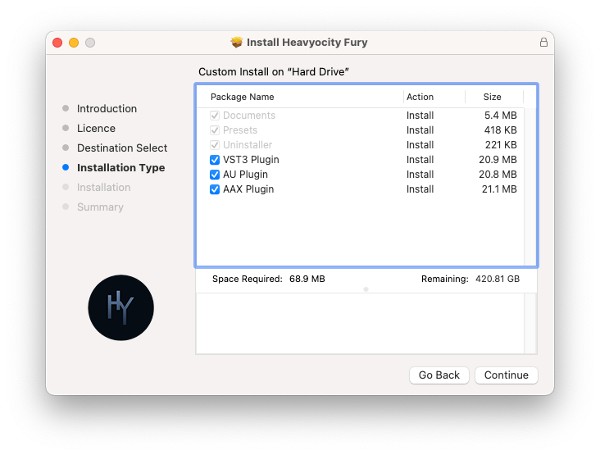Click the minimize window button
Screen dimensions: 600x456
[73, 42]
